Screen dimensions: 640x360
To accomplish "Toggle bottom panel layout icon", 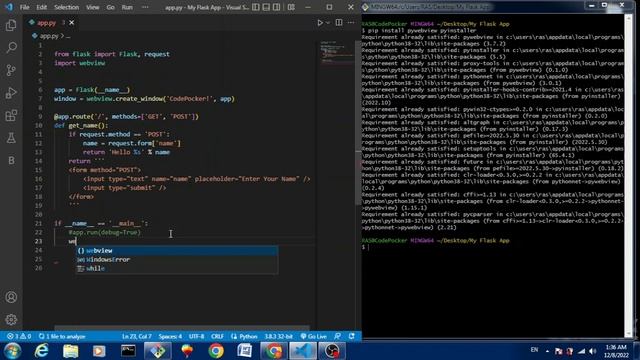I will pos(266,7).
